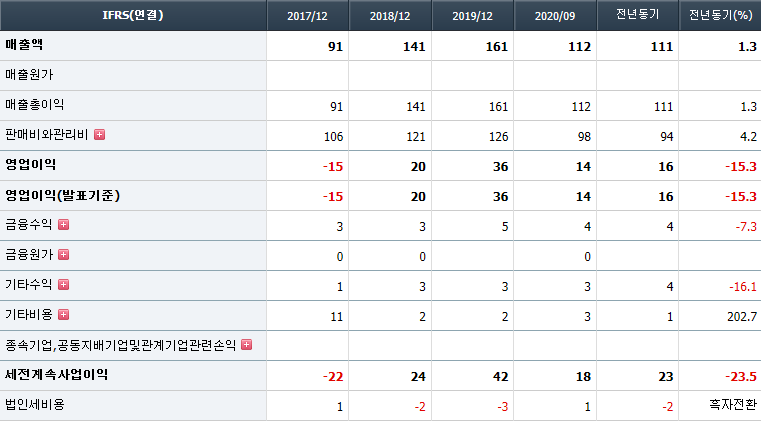Click the 매출원가 row label
The height and width of the screenshot is (421, 761).
coord(29,75)
